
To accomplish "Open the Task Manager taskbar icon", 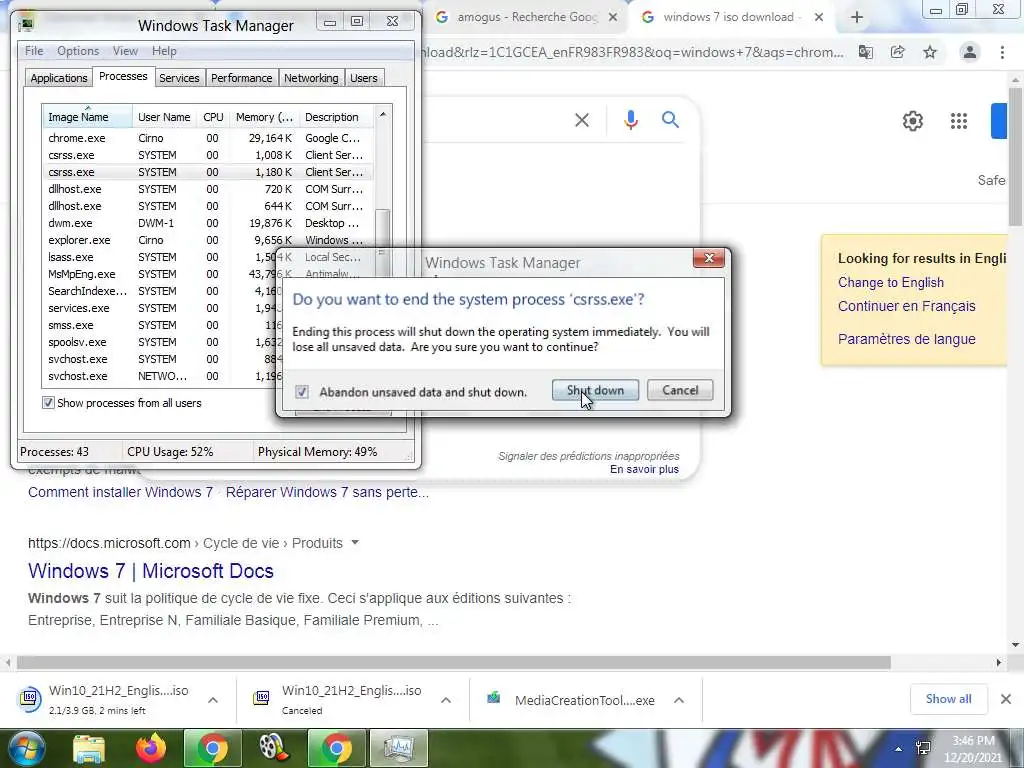I will [398, 748].
